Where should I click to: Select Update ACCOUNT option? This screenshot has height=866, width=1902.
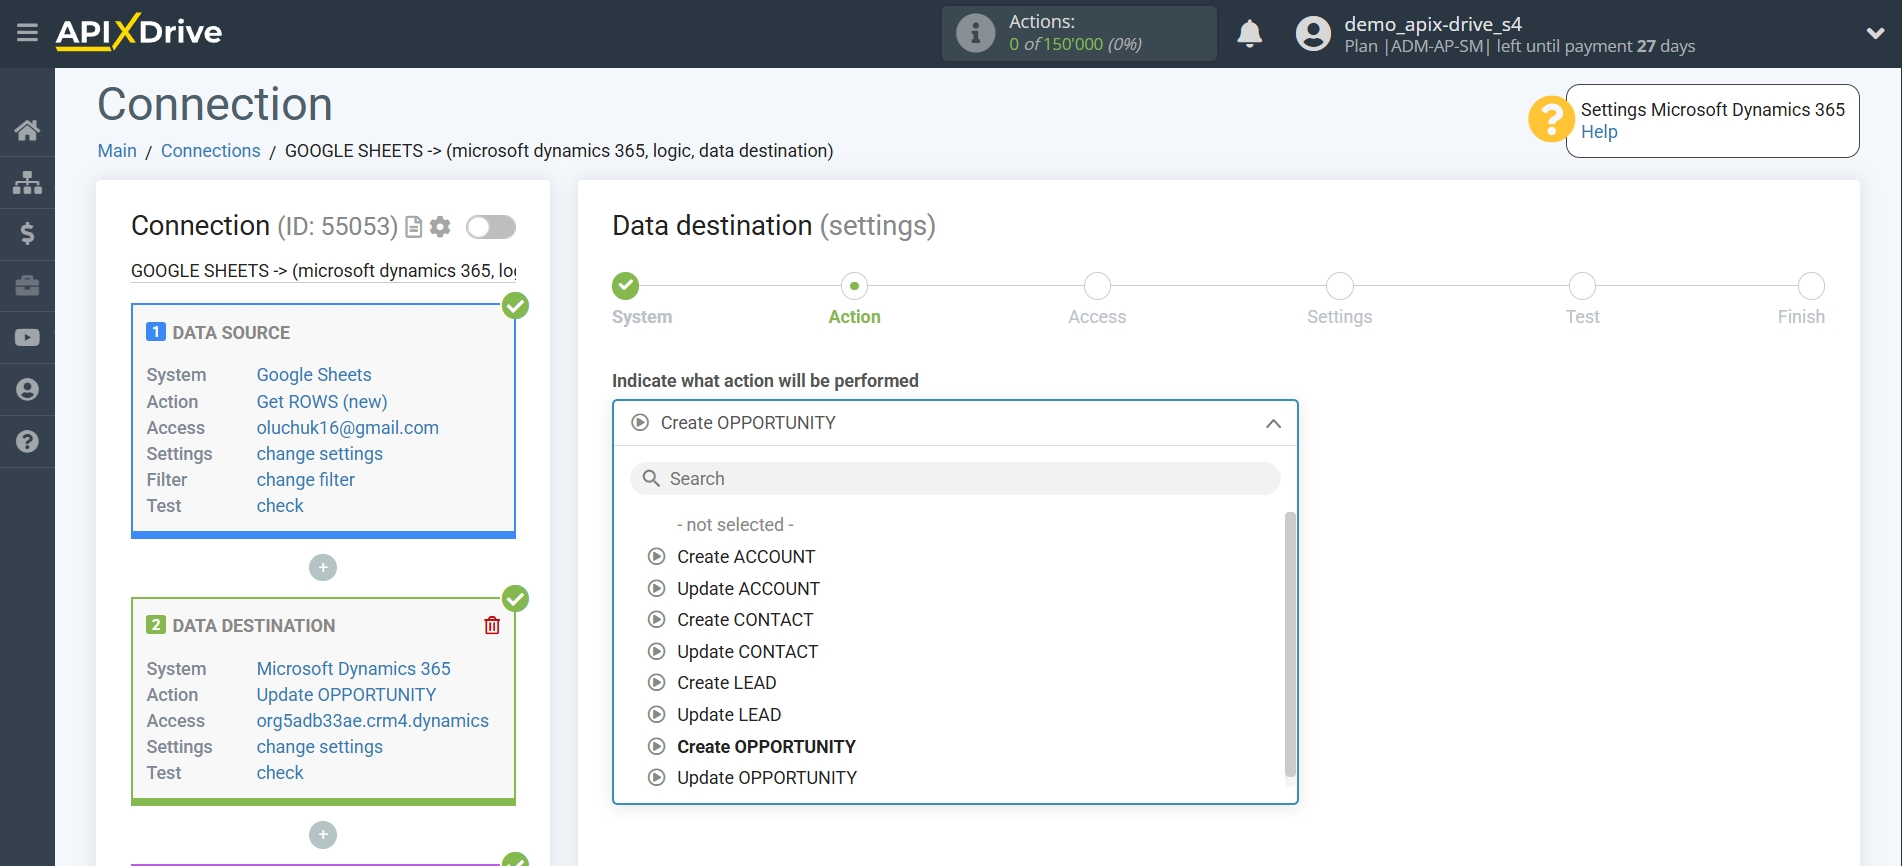[748, 589]
